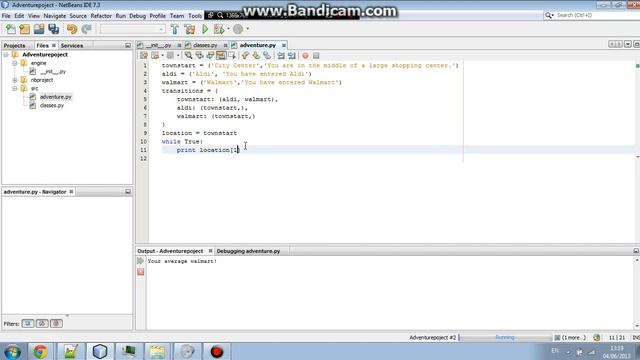This screenshot has height=360, width=640.
Task: Click the Previous Bookmark icon
Action: [x=245, y=56]
